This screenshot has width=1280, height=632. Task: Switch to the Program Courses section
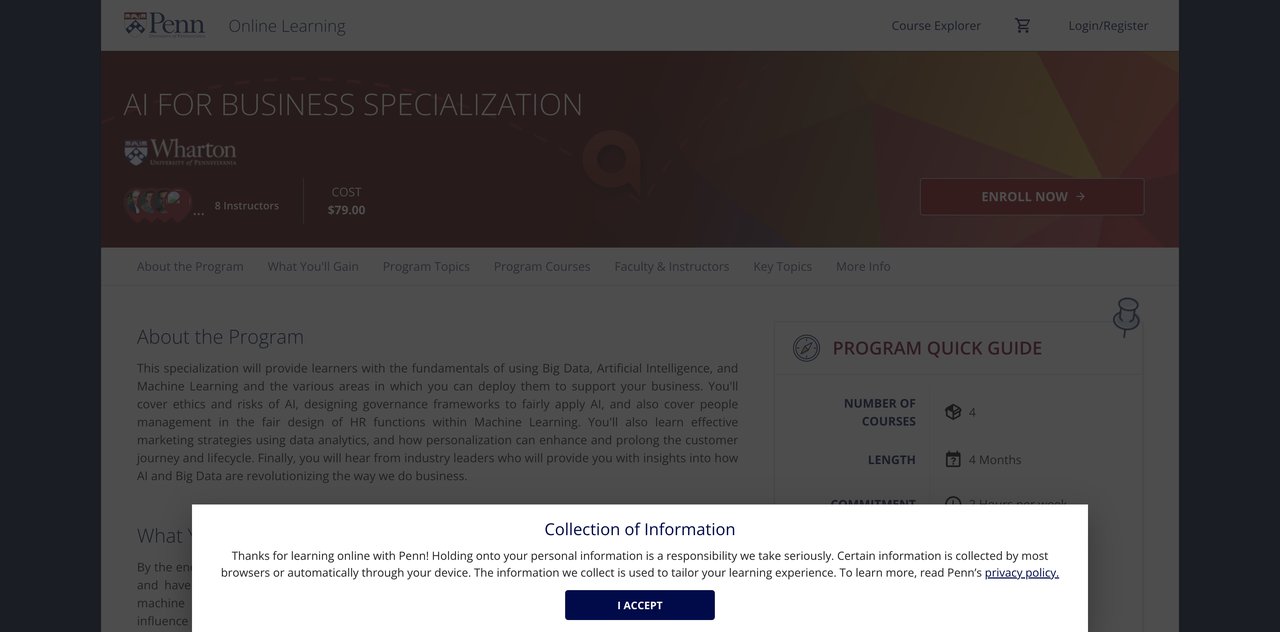click(x=542, y=266)
